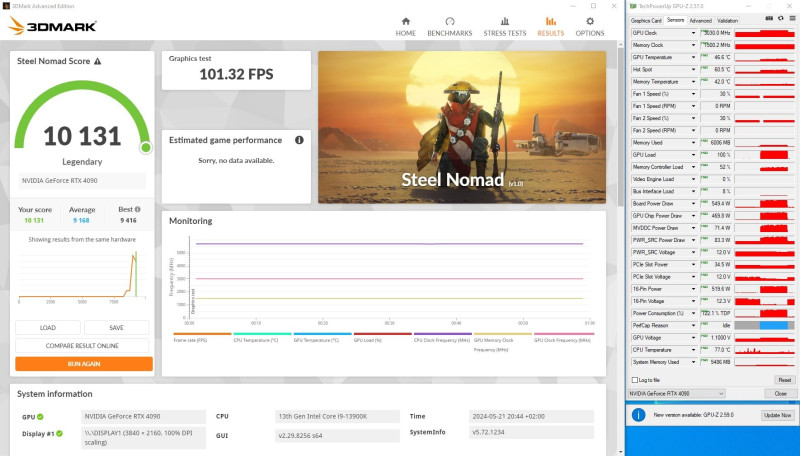Image resolution: width=800 pixels, height=456 pixels.
Task: Switch to Advanced tab in GPU-Z
Action: point(701,21)
